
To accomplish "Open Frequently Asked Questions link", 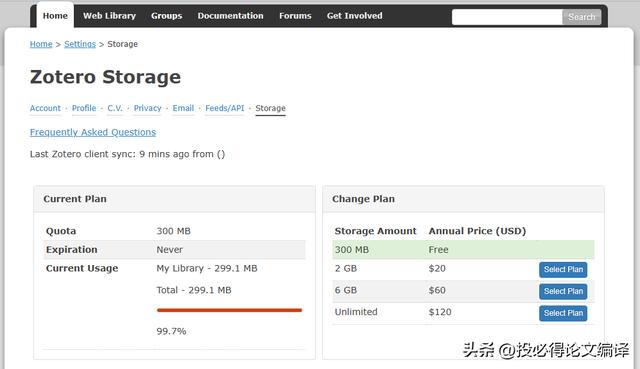I will (93, 132).
